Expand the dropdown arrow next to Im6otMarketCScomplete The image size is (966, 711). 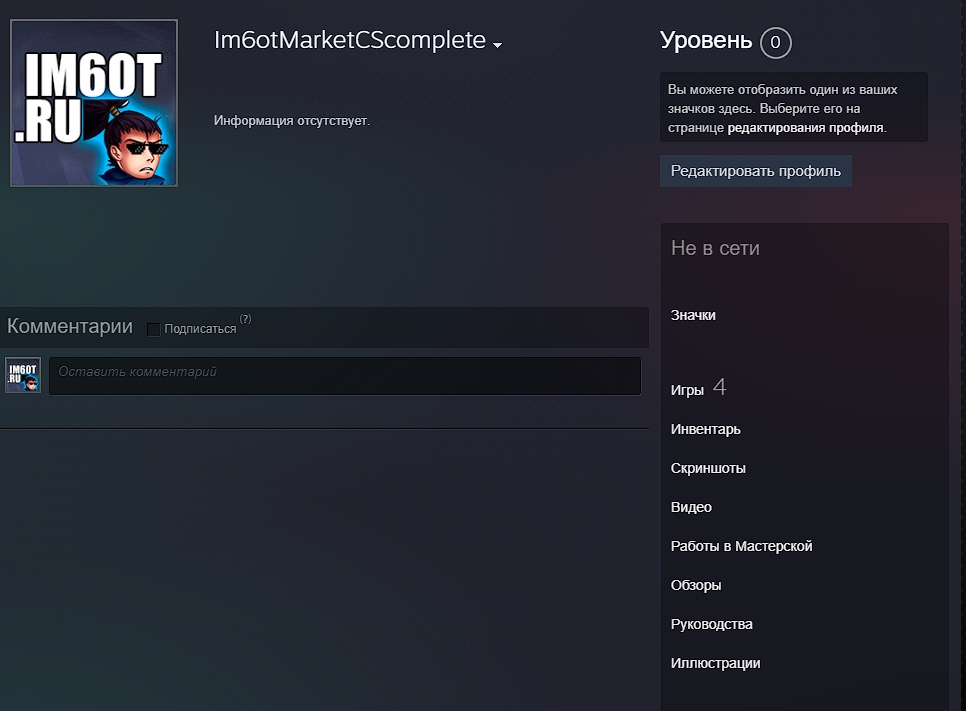coord(497,45)
